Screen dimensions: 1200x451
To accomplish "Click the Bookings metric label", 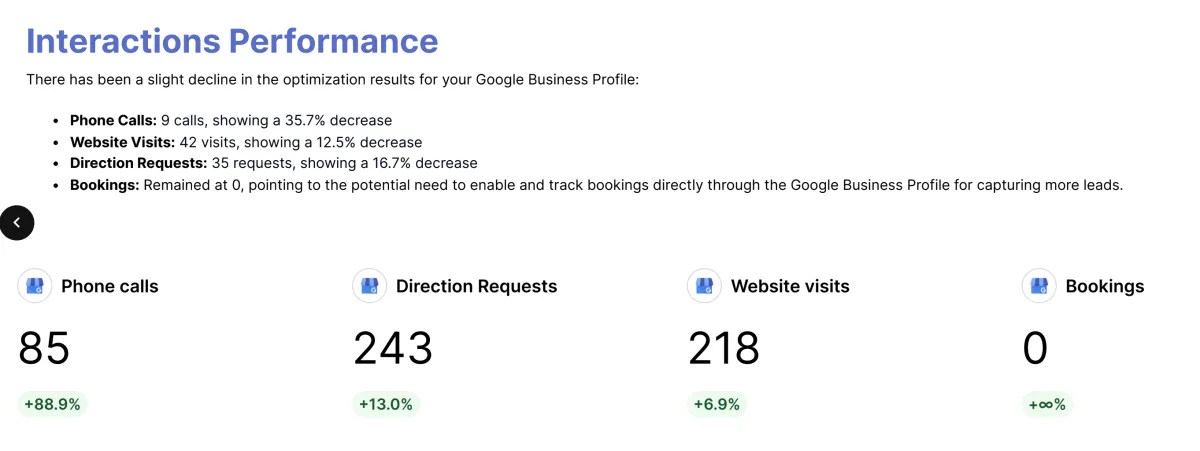I will pyautogui.click(x=1105, y=286).
